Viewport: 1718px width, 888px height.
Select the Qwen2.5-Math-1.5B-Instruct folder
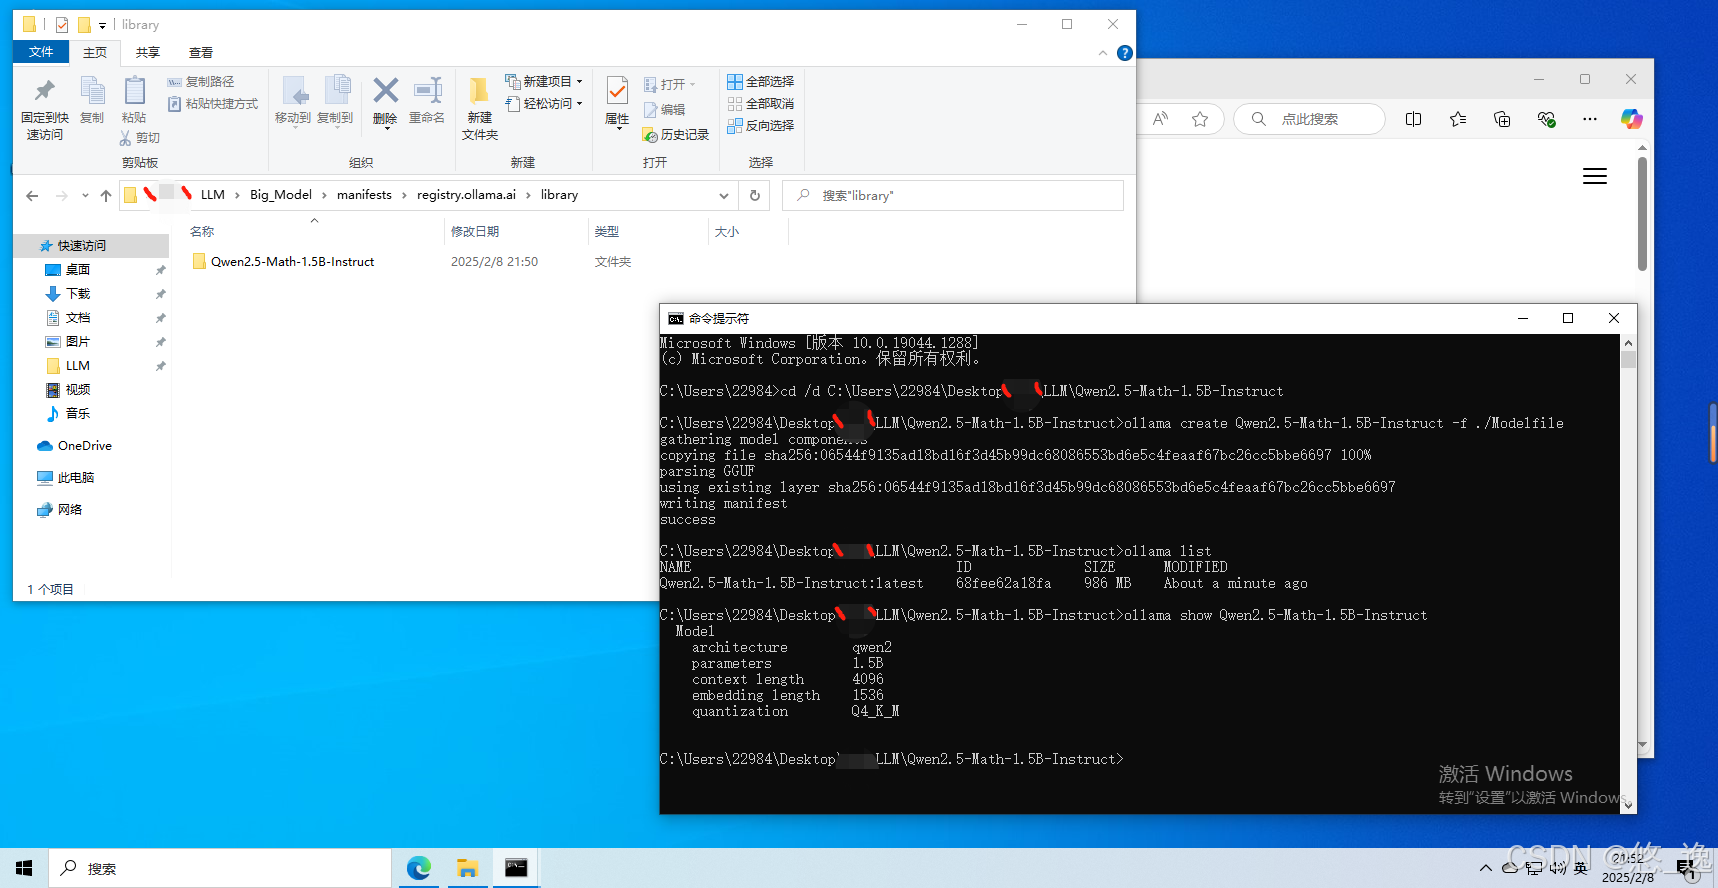click(292, 262)
